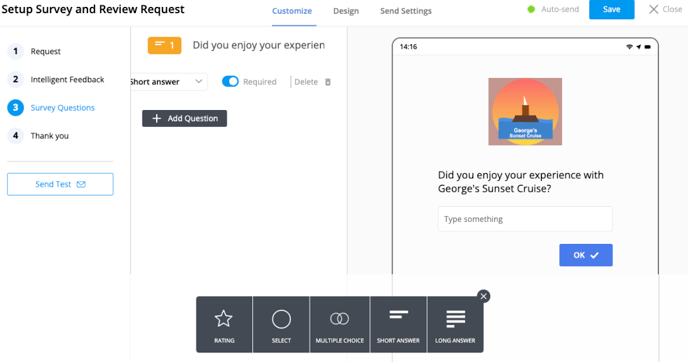Click the OK button in preview

(x=586, y=255)
